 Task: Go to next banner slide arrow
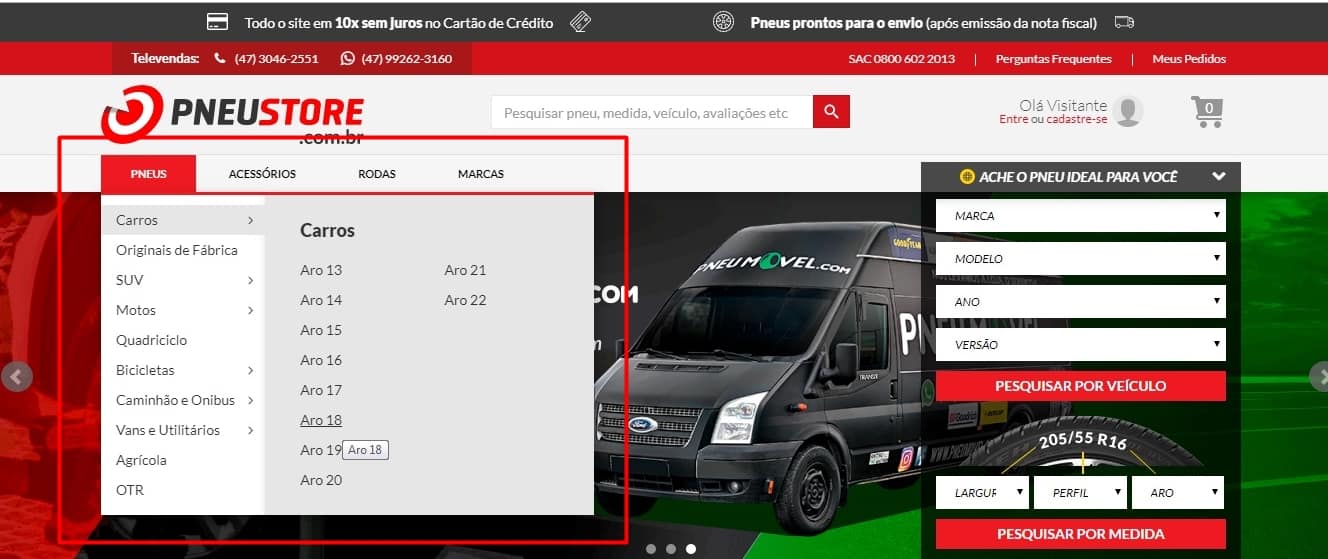coord(1318,376)
